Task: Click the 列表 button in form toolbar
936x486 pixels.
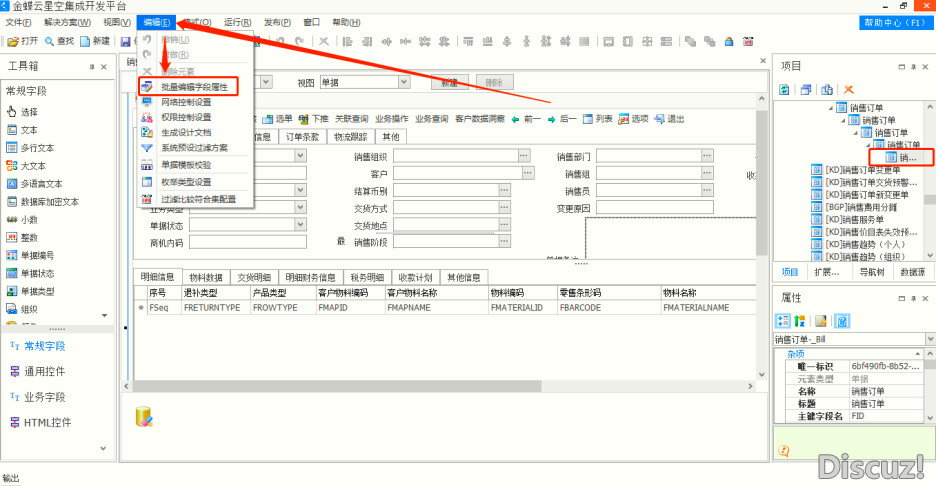Action: click(598, 118)
